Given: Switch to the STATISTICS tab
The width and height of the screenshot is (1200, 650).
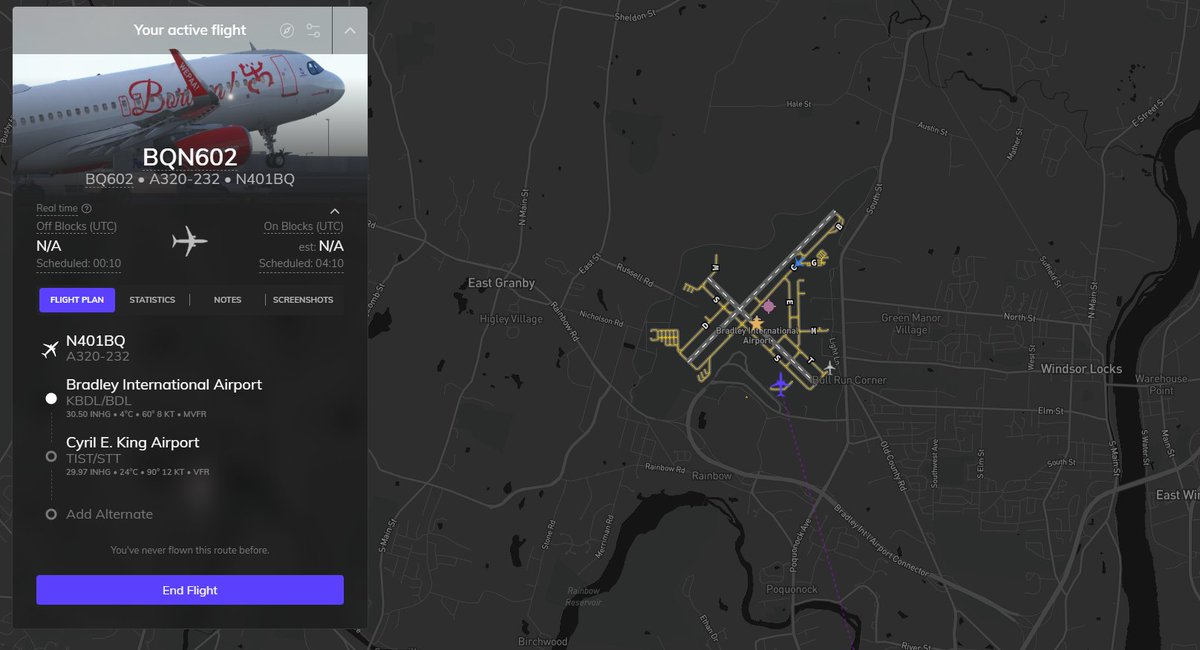Looking at the screenshot, I should pos(152,300).
